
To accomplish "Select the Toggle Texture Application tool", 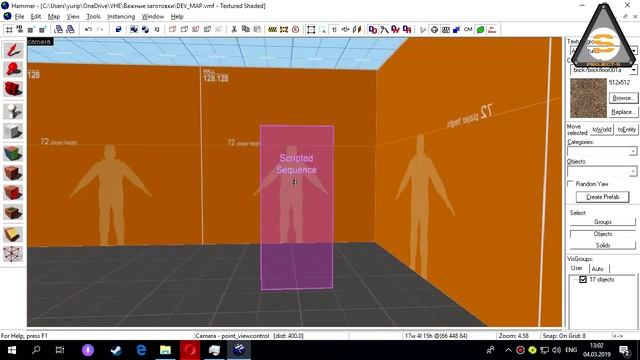I will click(x=13, y=153).
